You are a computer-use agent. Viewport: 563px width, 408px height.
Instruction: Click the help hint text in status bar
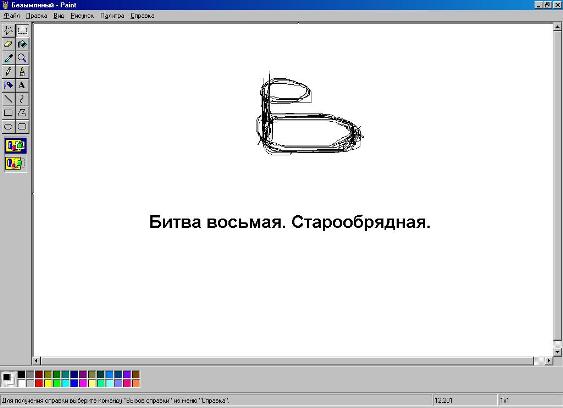click(x=115, y=400)
